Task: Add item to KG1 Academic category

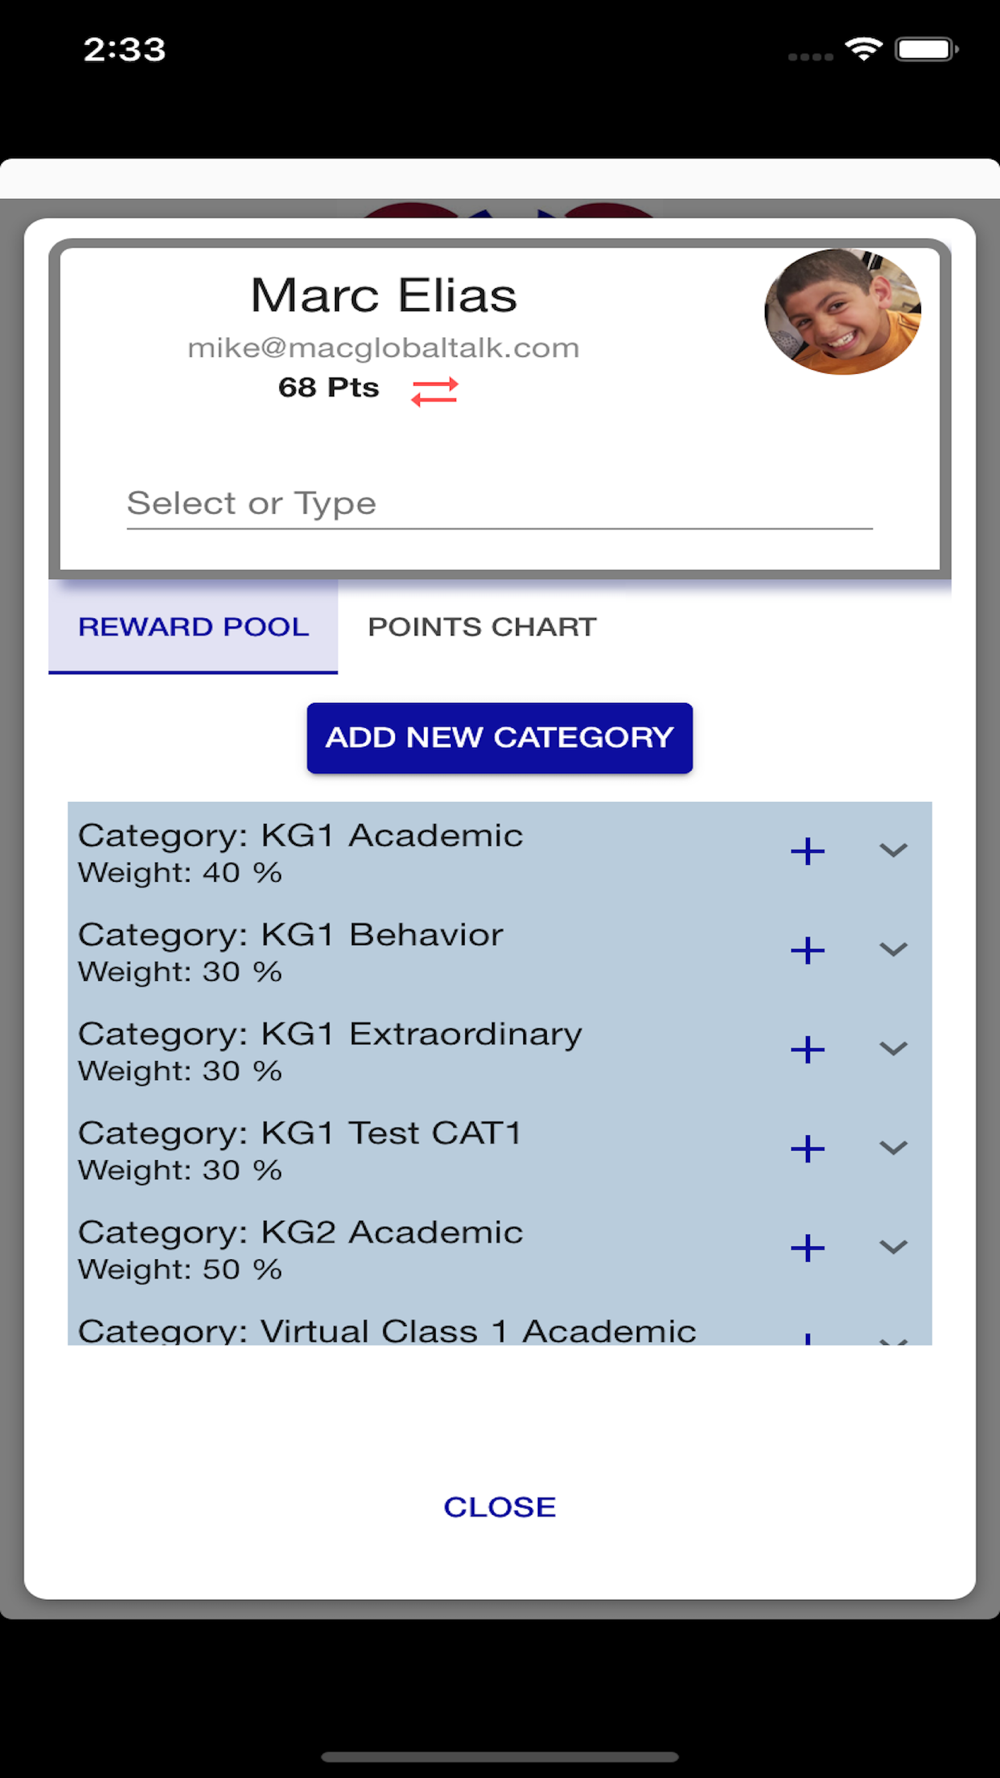Action: click(x=807, y=851)
